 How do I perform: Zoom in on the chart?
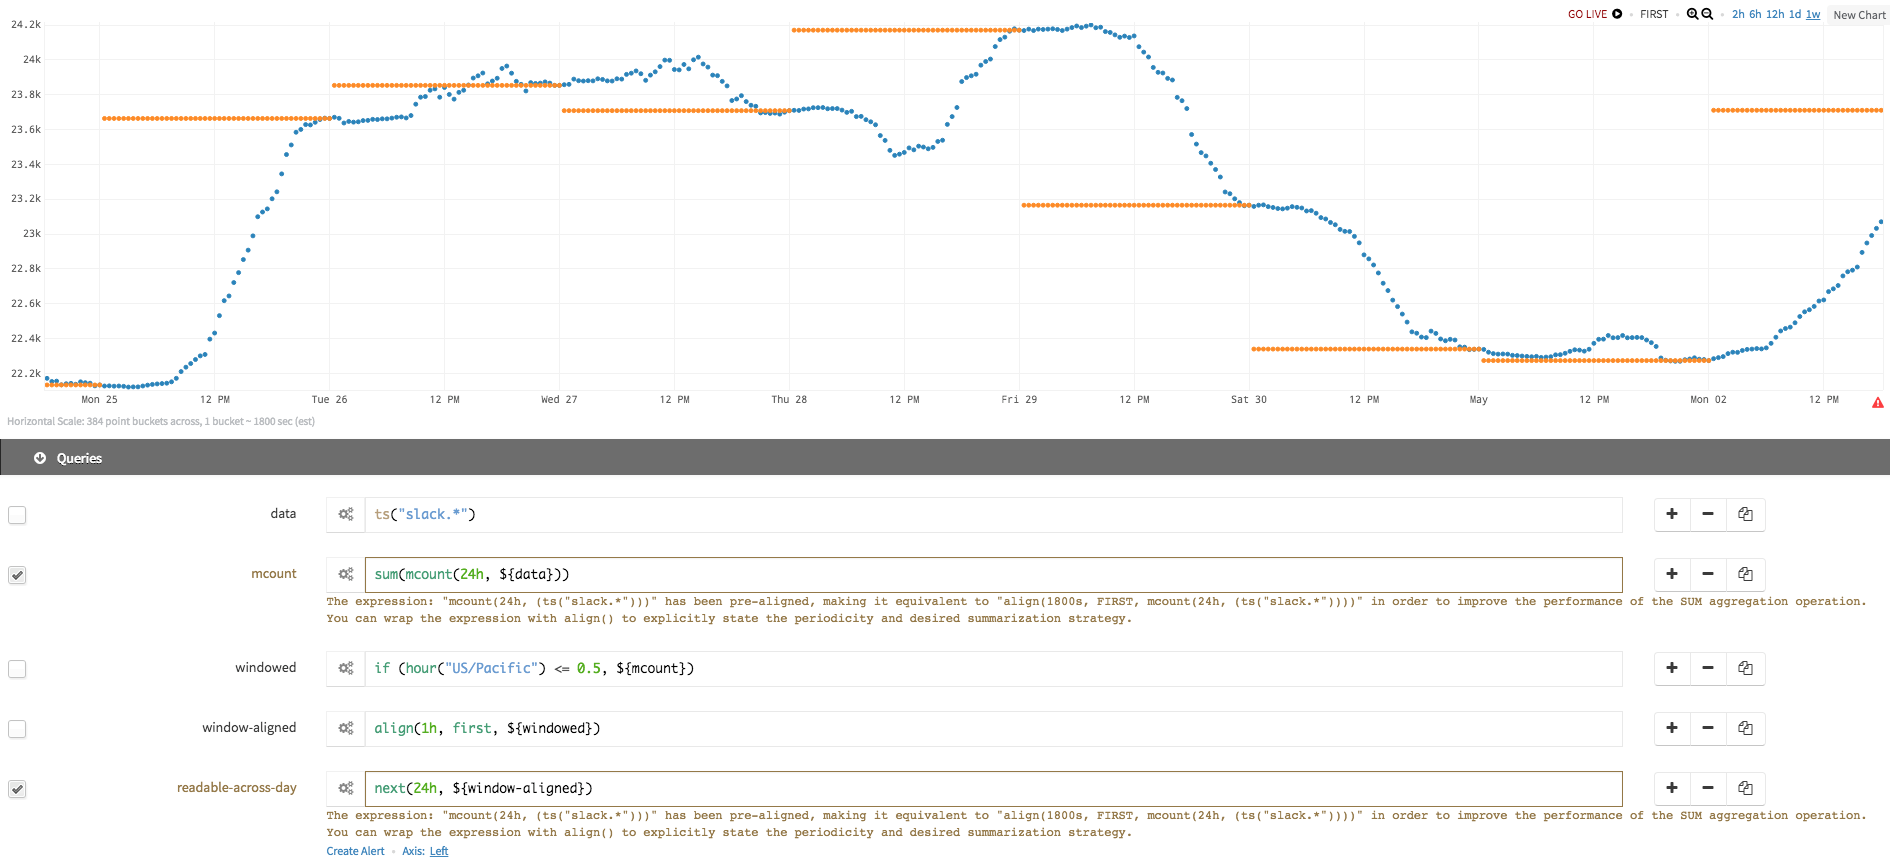tap(1692, 14)
